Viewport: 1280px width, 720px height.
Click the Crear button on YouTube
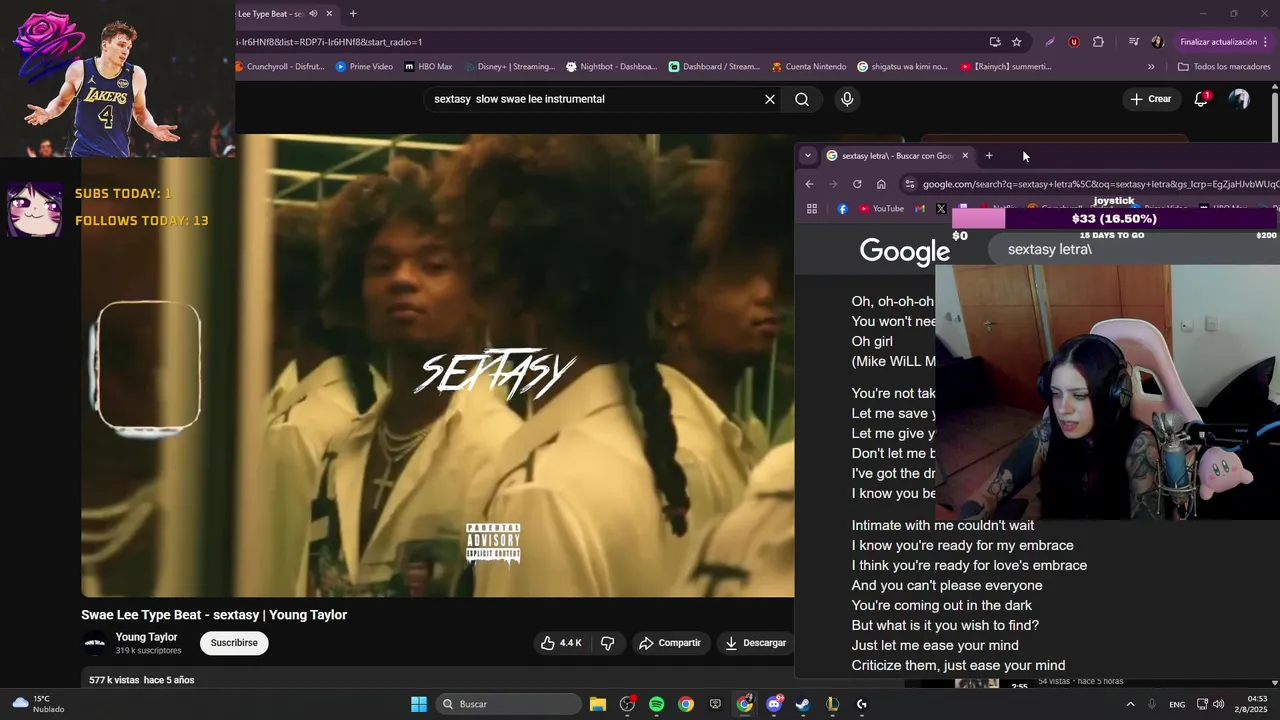pos(1150,99)
